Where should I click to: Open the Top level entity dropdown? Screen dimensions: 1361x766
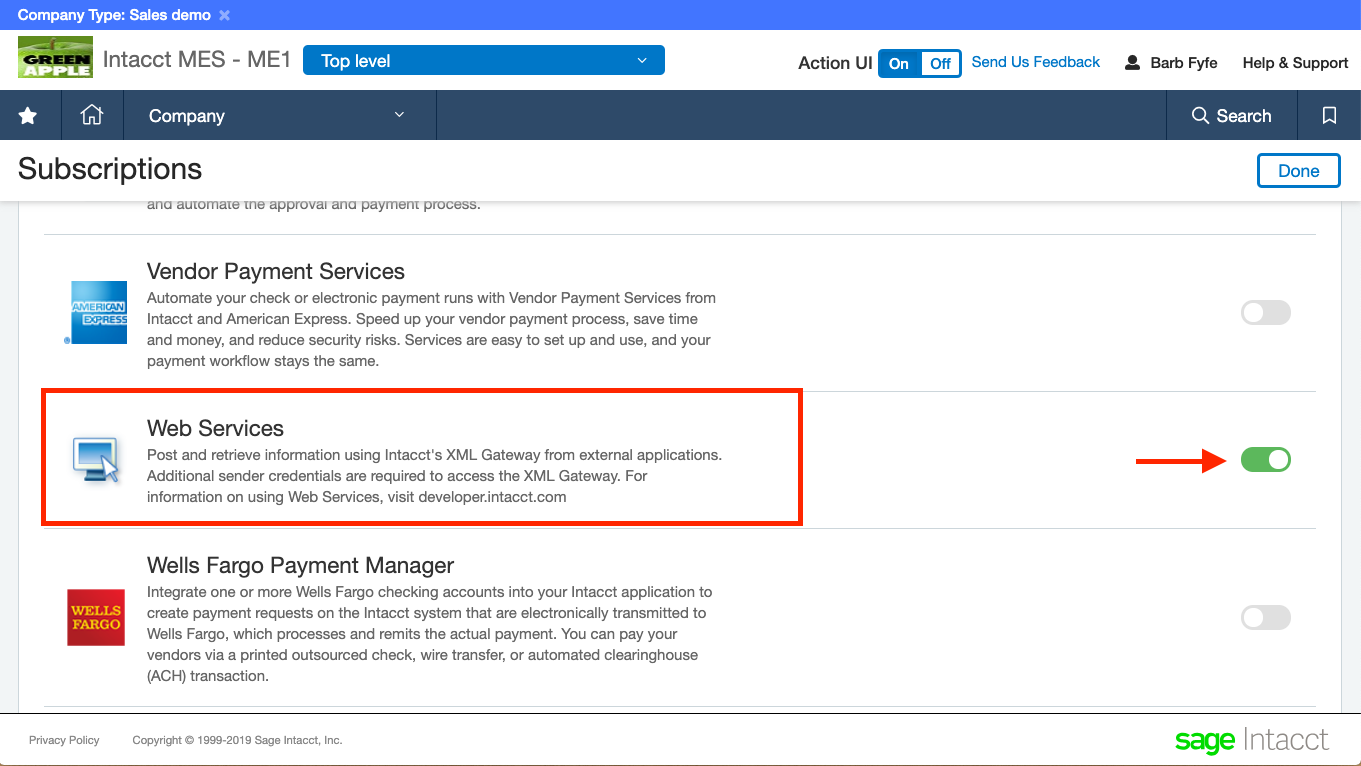click(x=484, y=61)
